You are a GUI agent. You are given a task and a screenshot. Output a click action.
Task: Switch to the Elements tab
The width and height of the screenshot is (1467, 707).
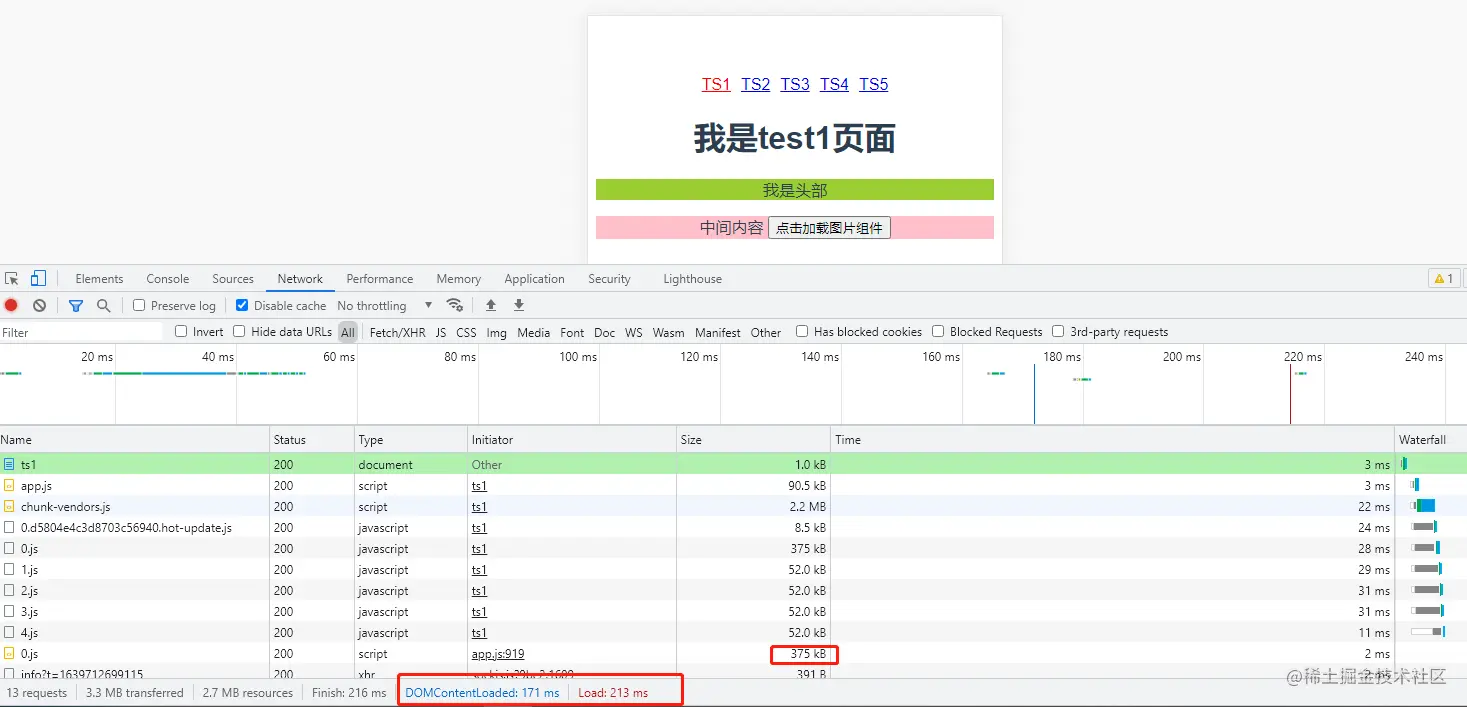[99, 279]
